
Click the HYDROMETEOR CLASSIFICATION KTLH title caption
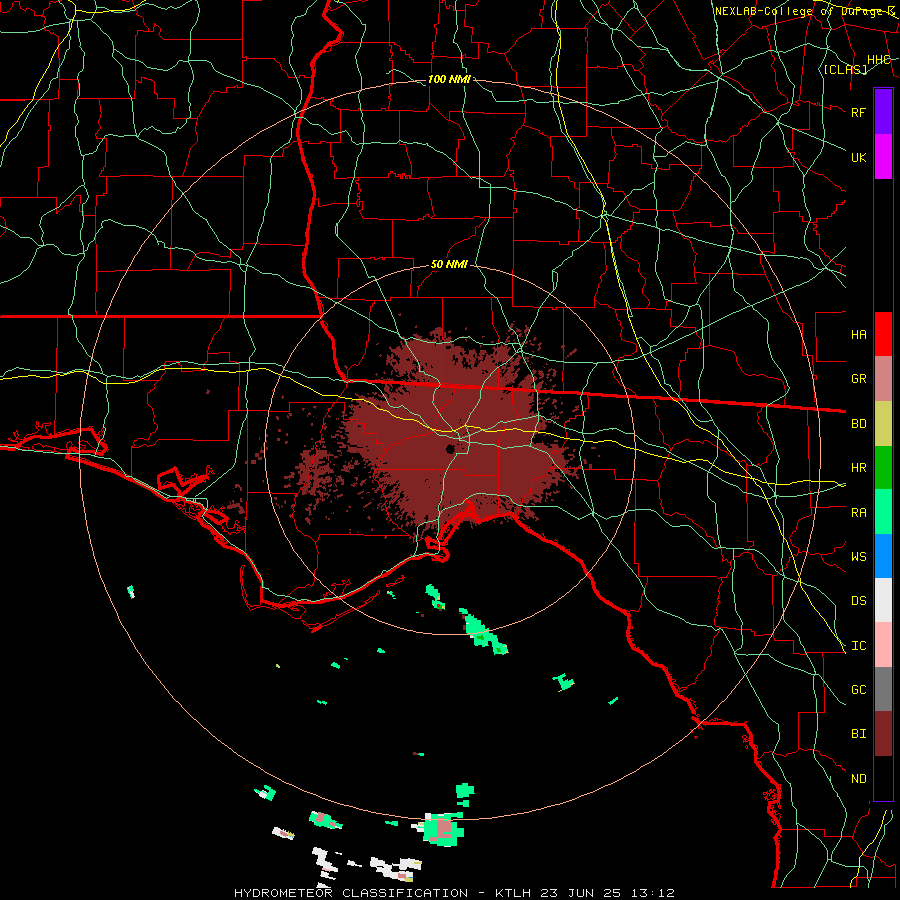click(454, 893)
